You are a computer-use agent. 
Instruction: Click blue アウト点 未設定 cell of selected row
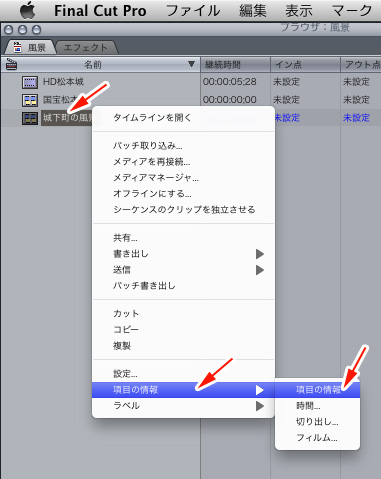click(356, 118)
